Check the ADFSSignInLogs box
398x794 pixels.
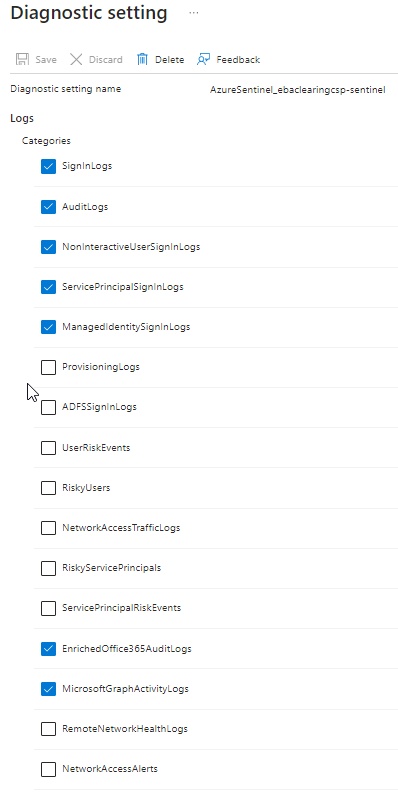click(48, 407)
